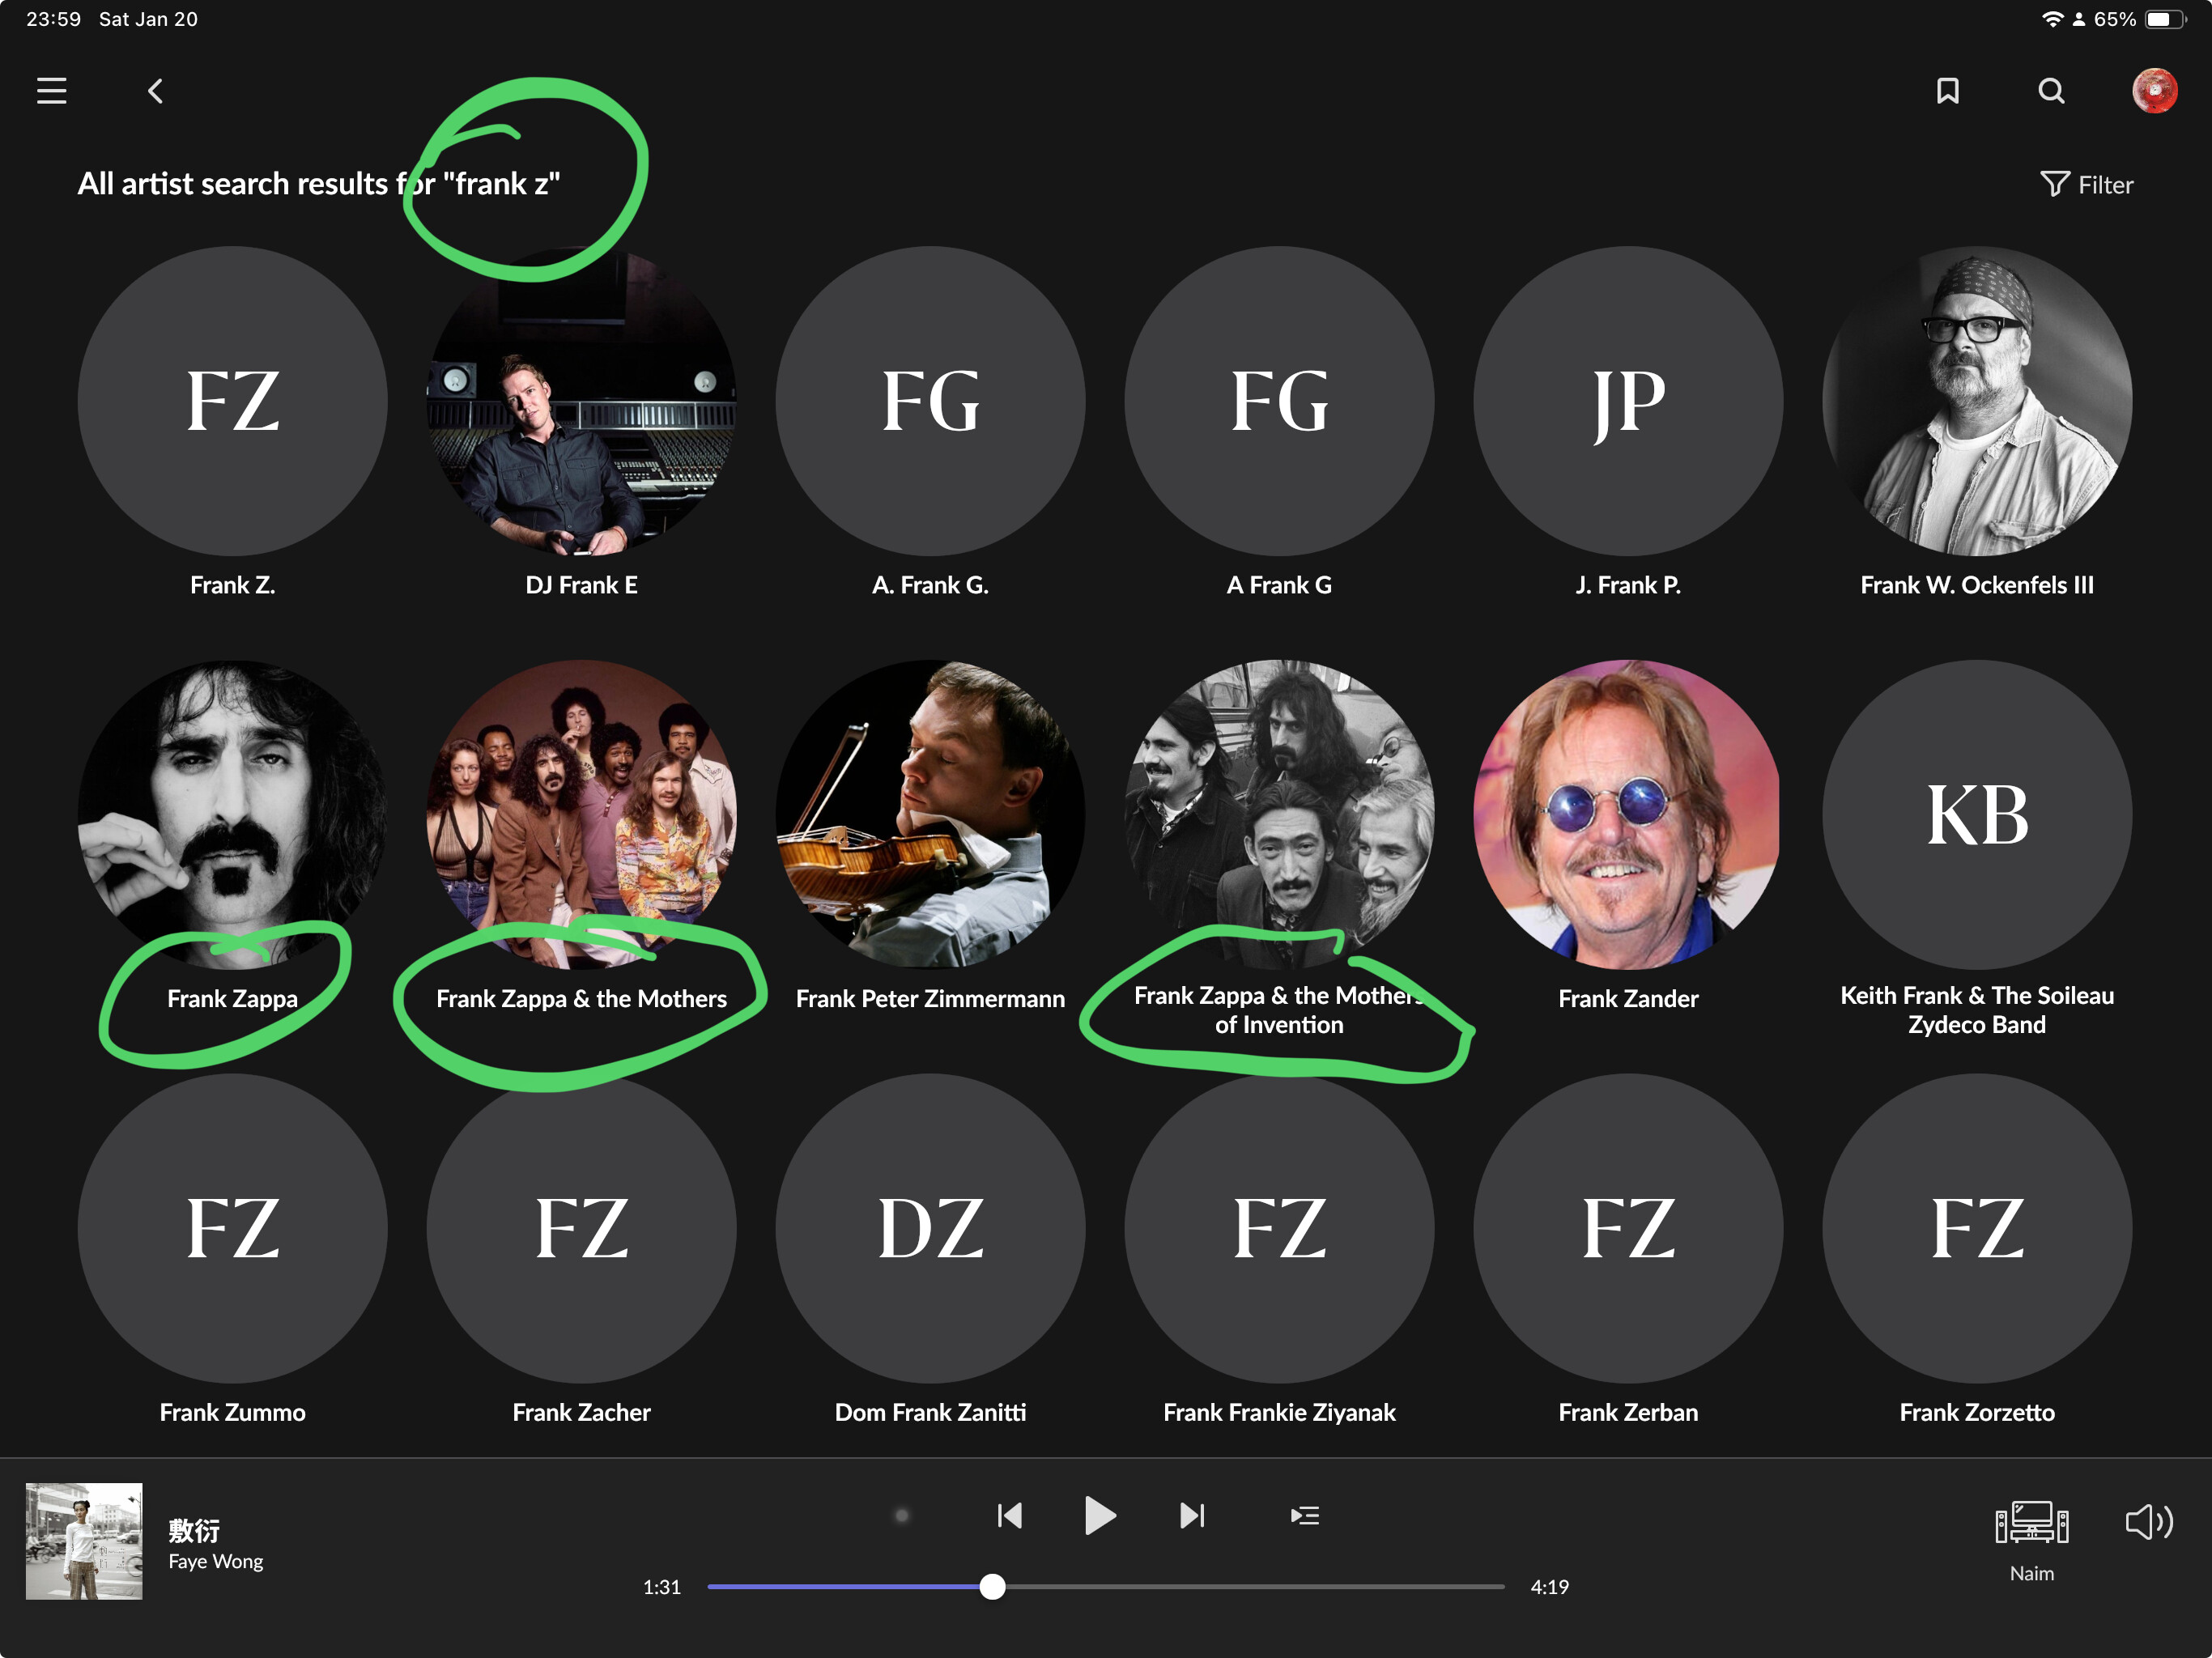Open the A. Frank G. artist avatar

930,401
